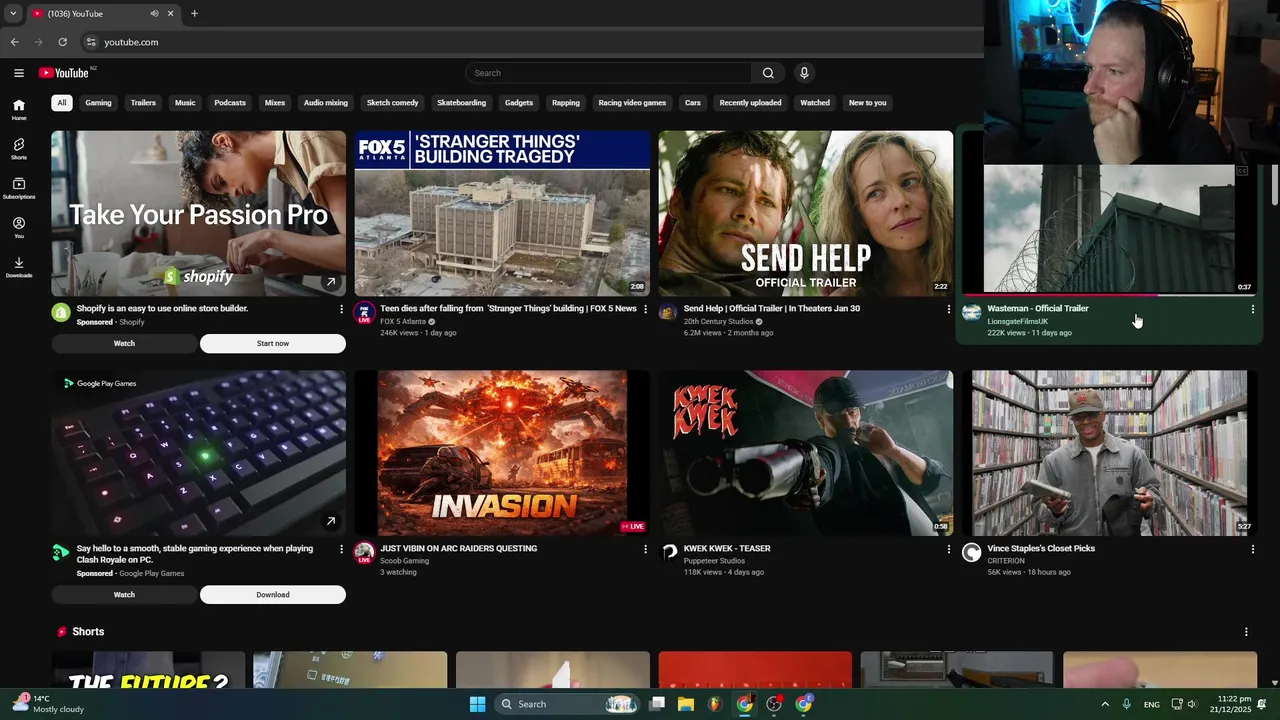
Task: Reload the page
Action: tap(62, 42)
